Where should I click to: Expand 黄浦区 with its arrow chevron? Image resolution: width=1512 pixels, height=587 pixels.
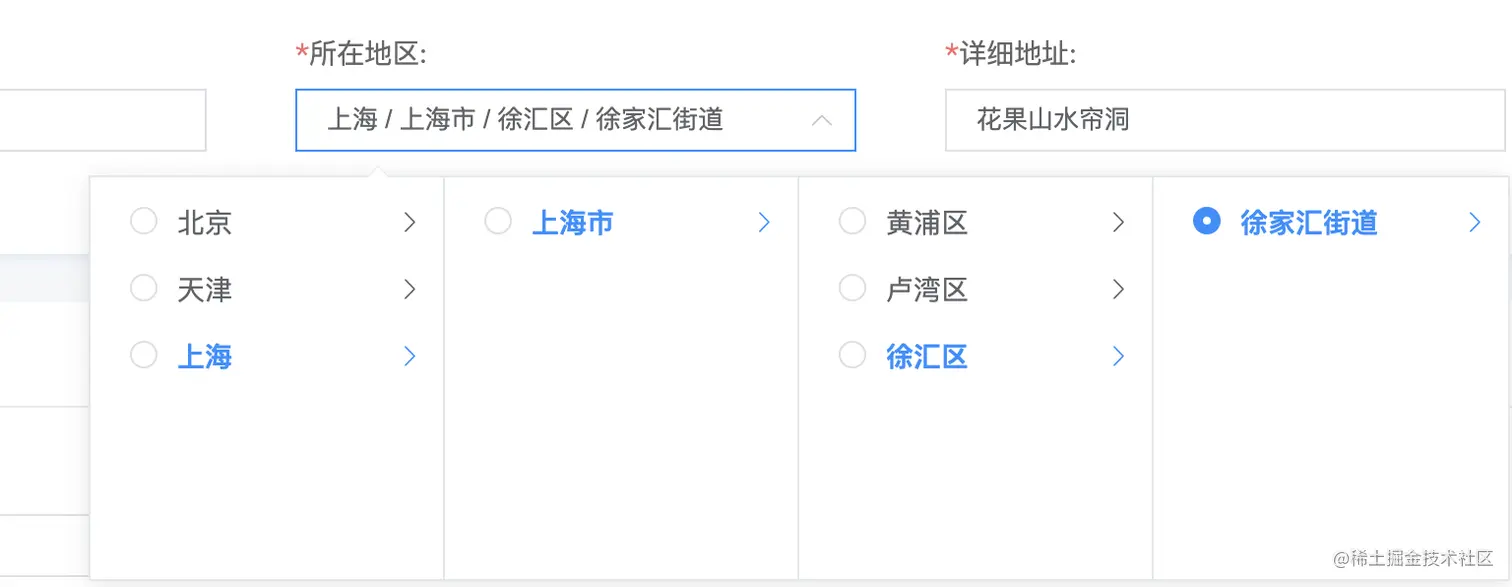pyautogui.click(x=1118, y=222)
